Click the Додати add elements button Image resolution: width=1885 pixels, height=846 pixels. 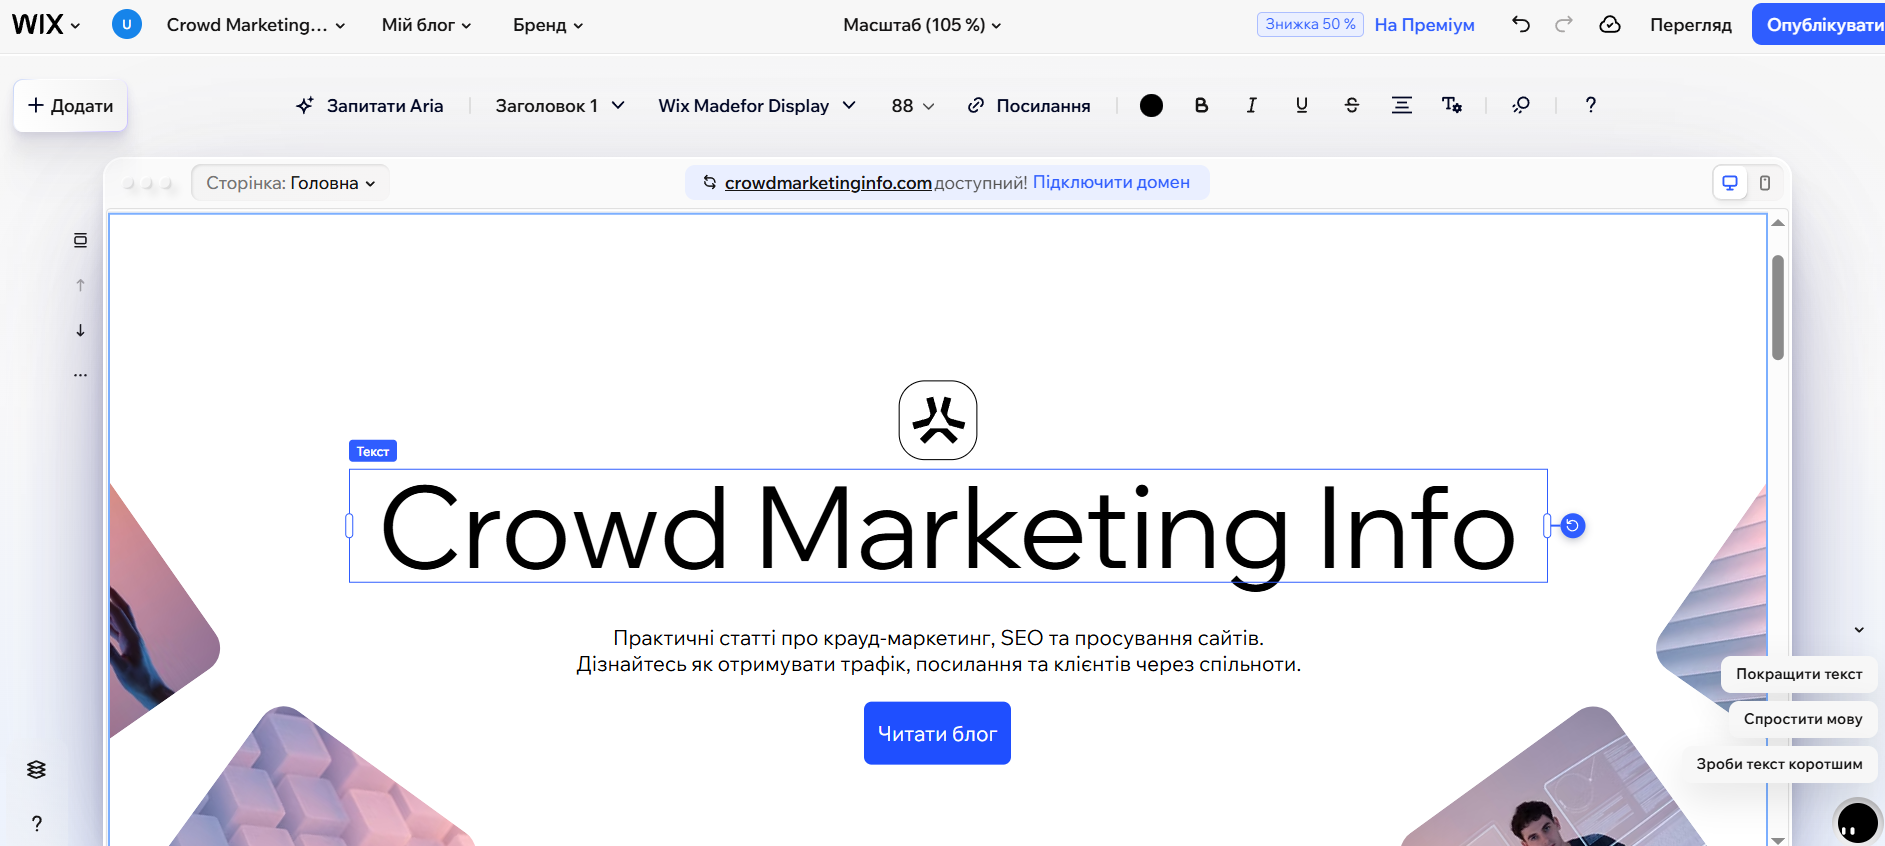(70, 106)
